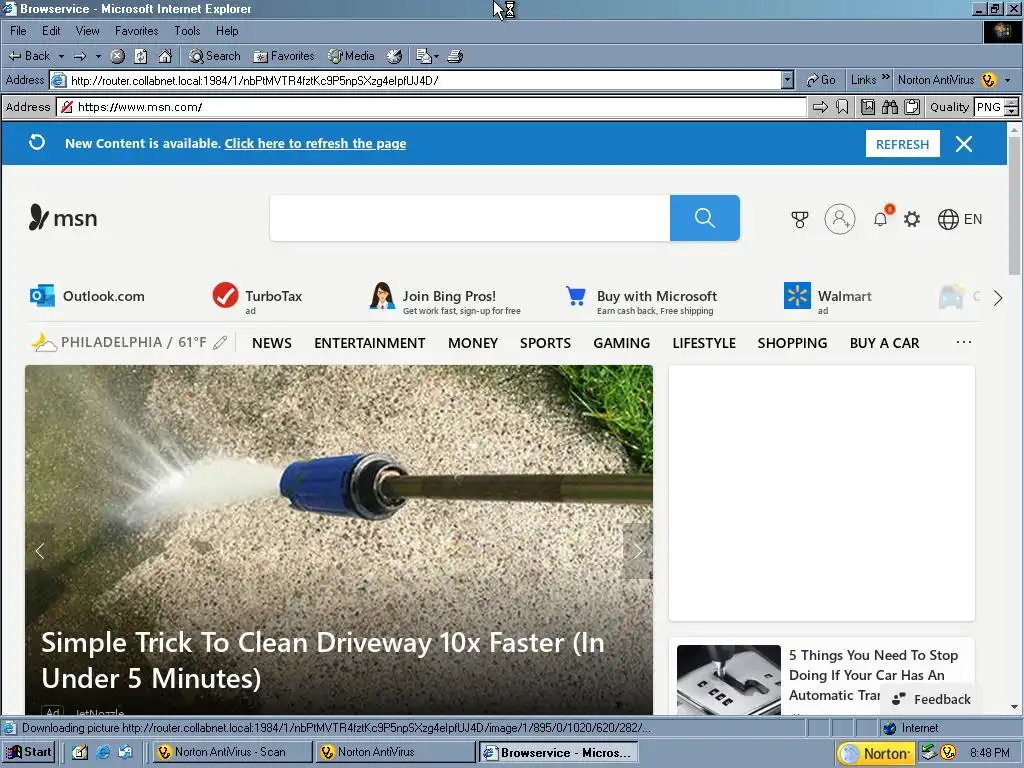Open the Favorites menu
The width and height of the screenshot is (1024, 768).
(x=136, y=31)
